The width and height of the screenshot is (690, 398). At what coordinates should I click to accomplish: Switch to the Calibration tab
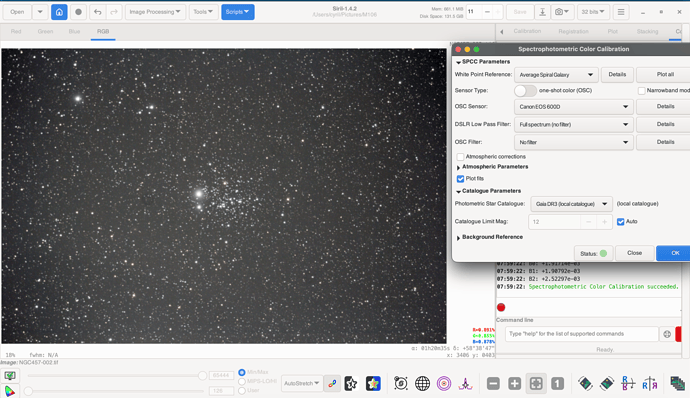click(527, 31)
